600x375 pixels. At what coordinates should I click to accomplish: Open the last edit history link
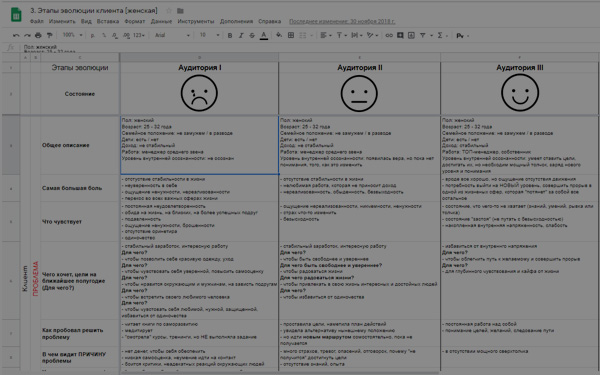tap(342, 21)
